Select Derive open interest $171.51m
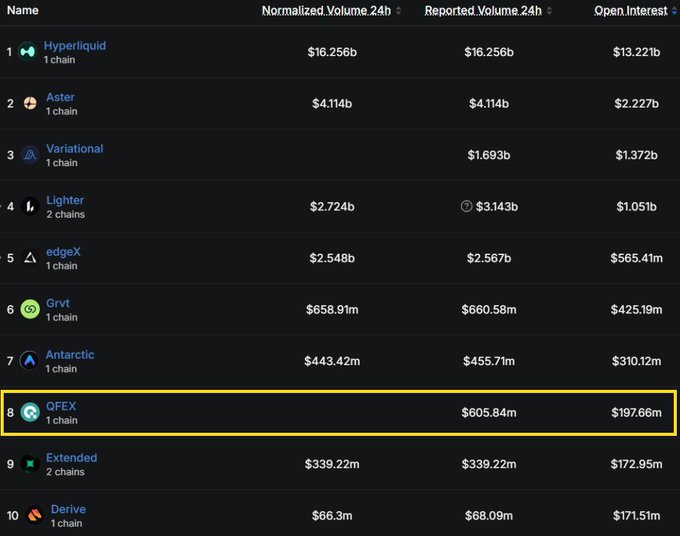The image size is (680, 536). coord(636,516)
